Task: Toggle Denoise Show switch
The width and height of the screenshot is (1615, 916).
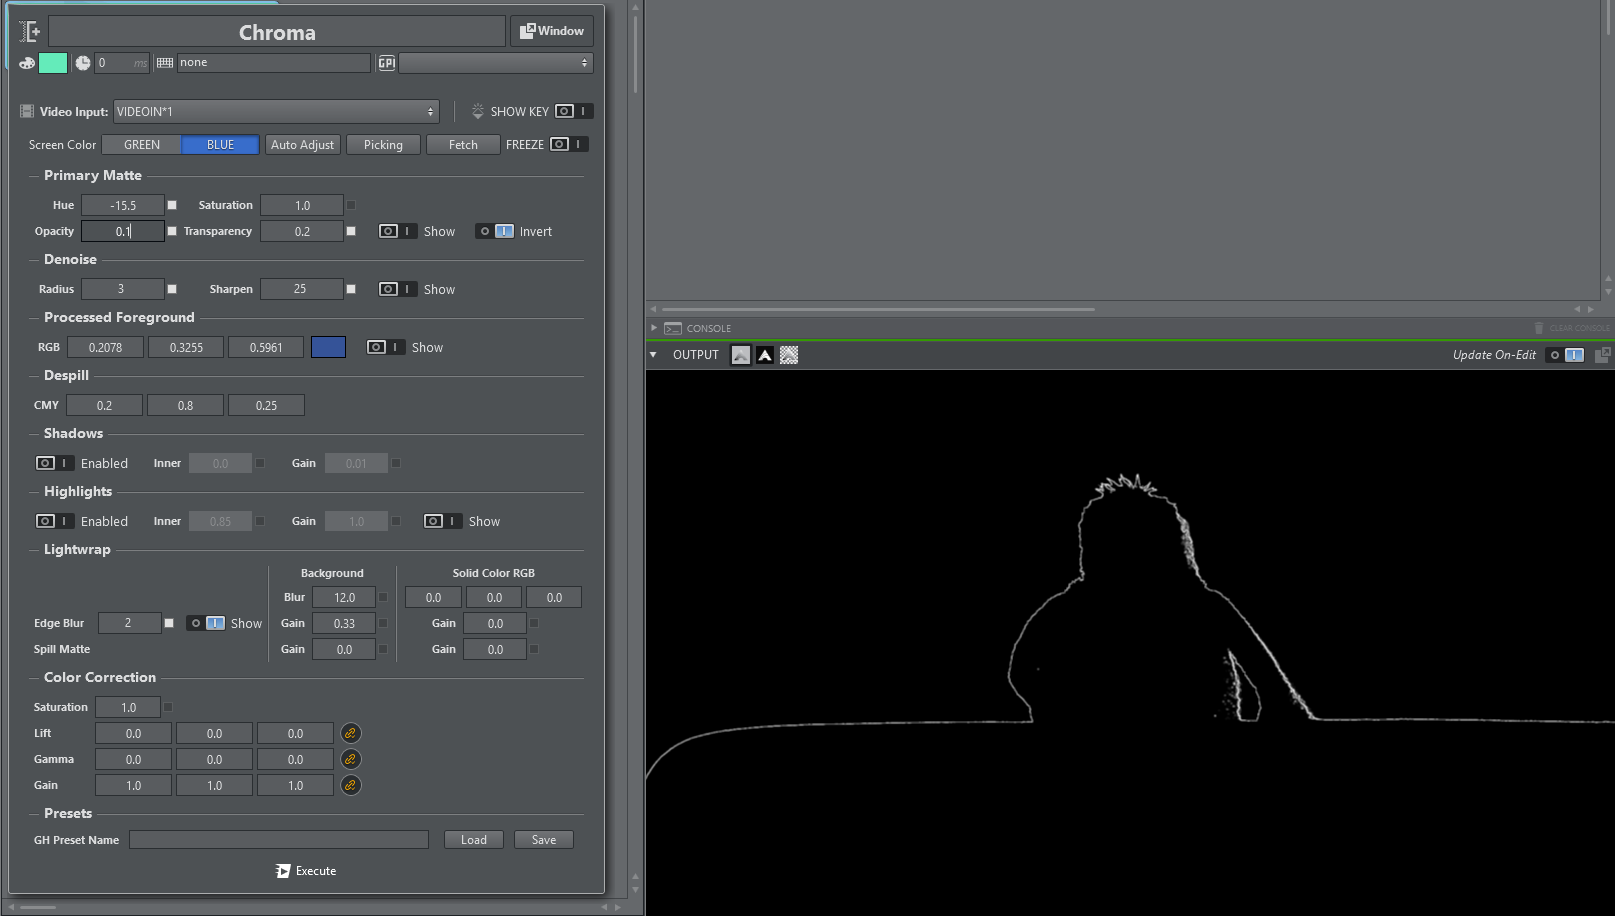Action: 397,289
